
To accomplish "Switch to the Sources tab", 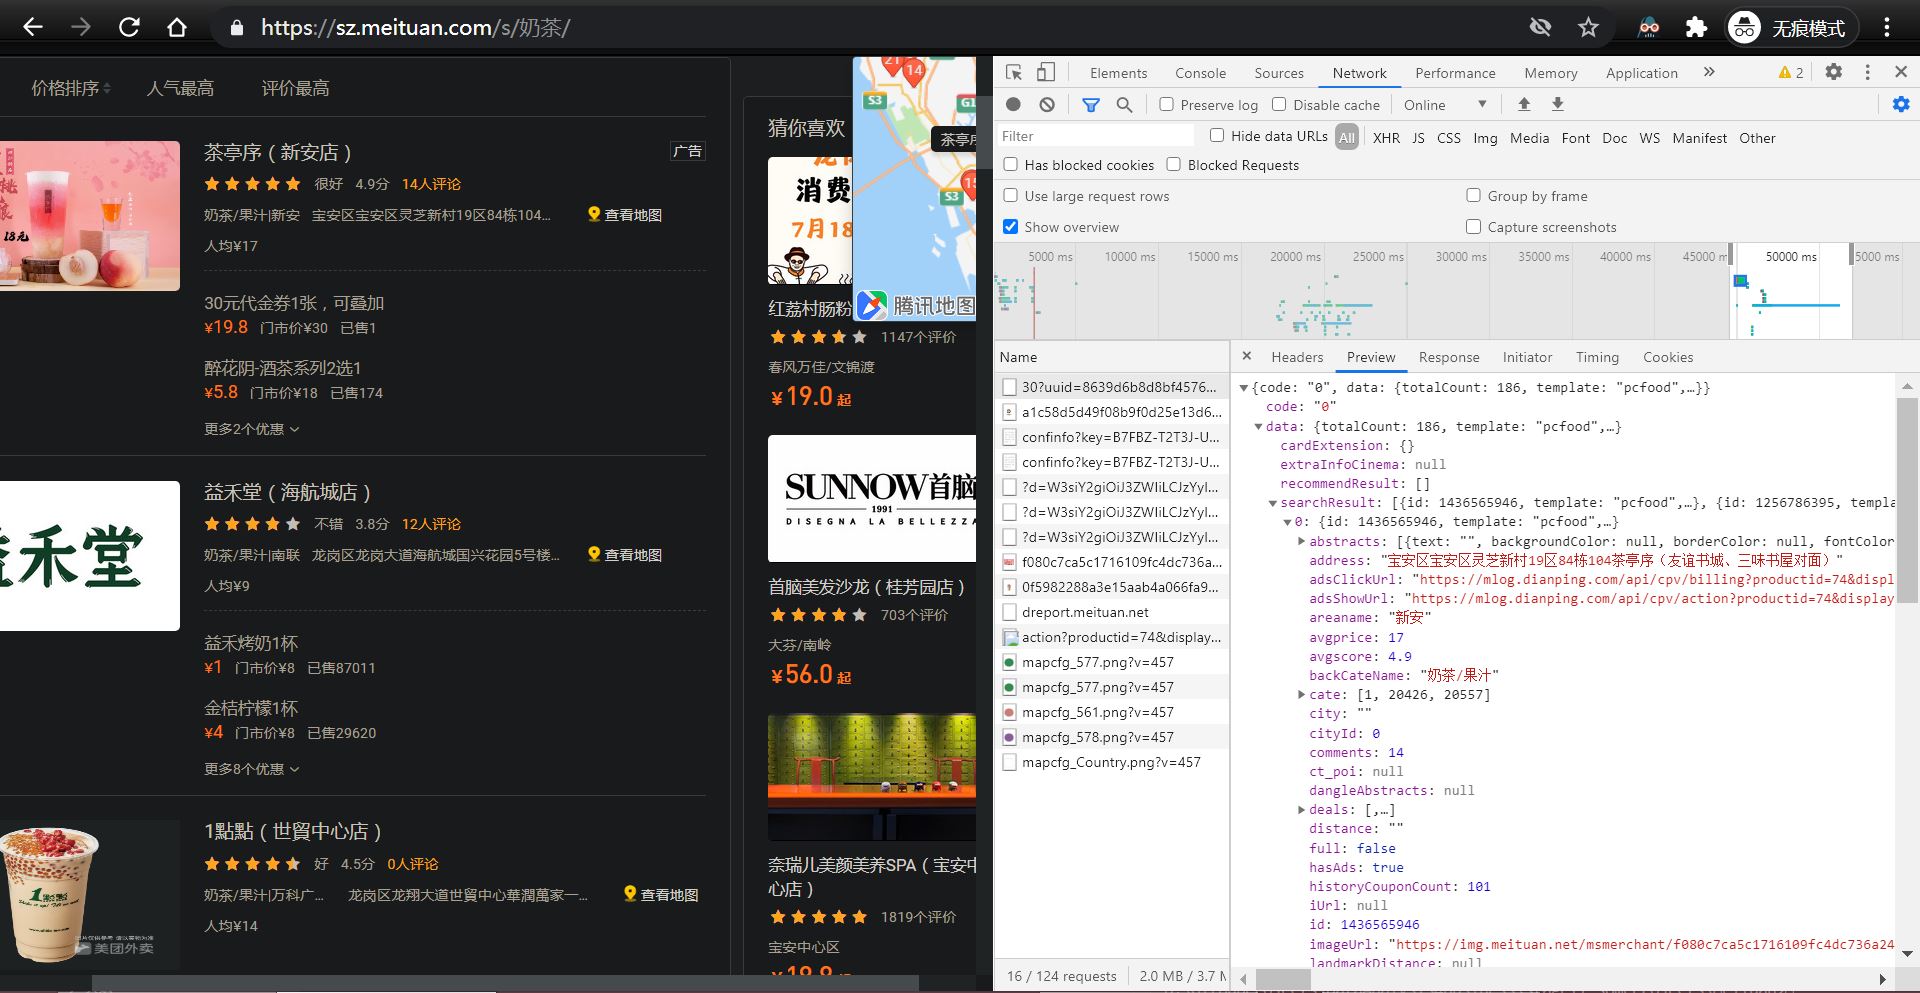I will click(x=1279, y=73).
